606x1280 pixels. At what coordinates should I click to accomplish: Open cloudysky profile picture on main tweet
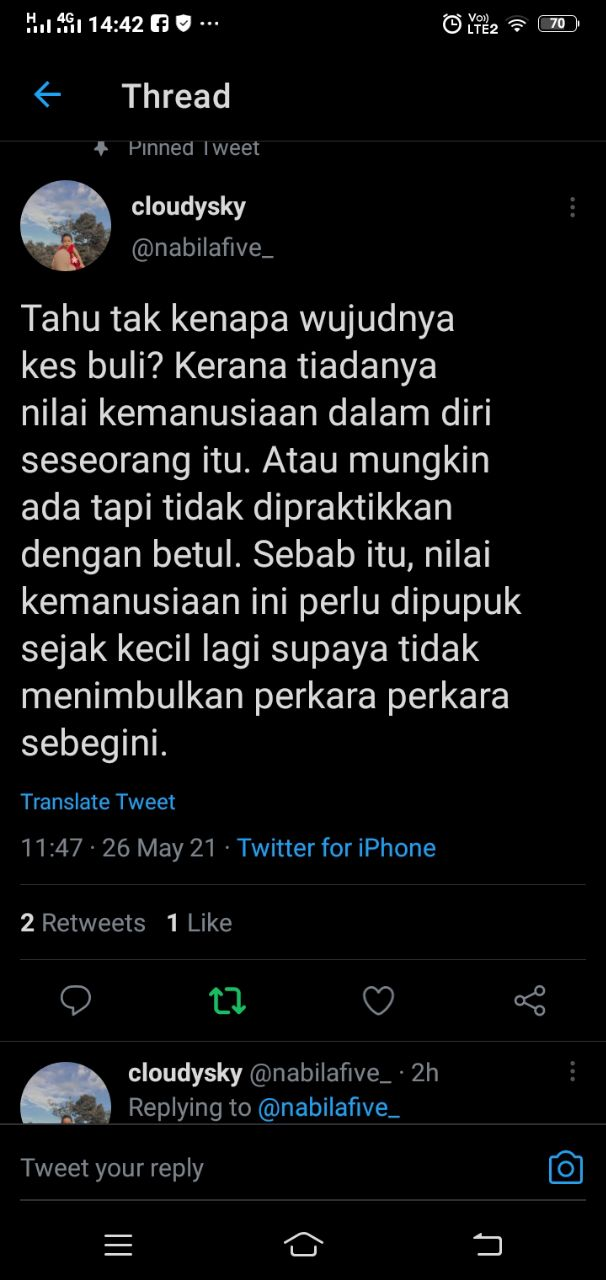(66, 226)
